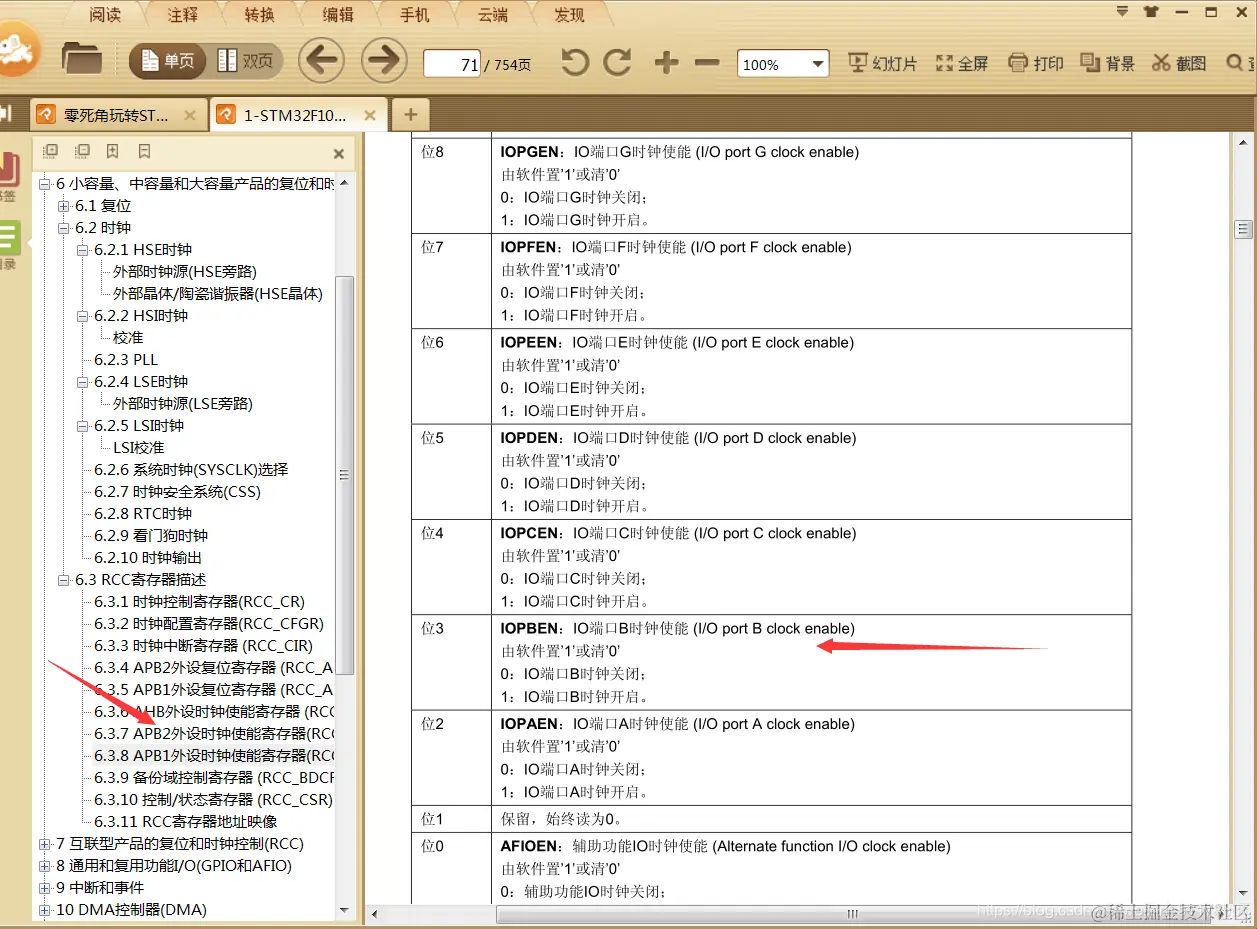
Task: Expand chapter 10 DMA控制器 node
Action: coord(44,910)
